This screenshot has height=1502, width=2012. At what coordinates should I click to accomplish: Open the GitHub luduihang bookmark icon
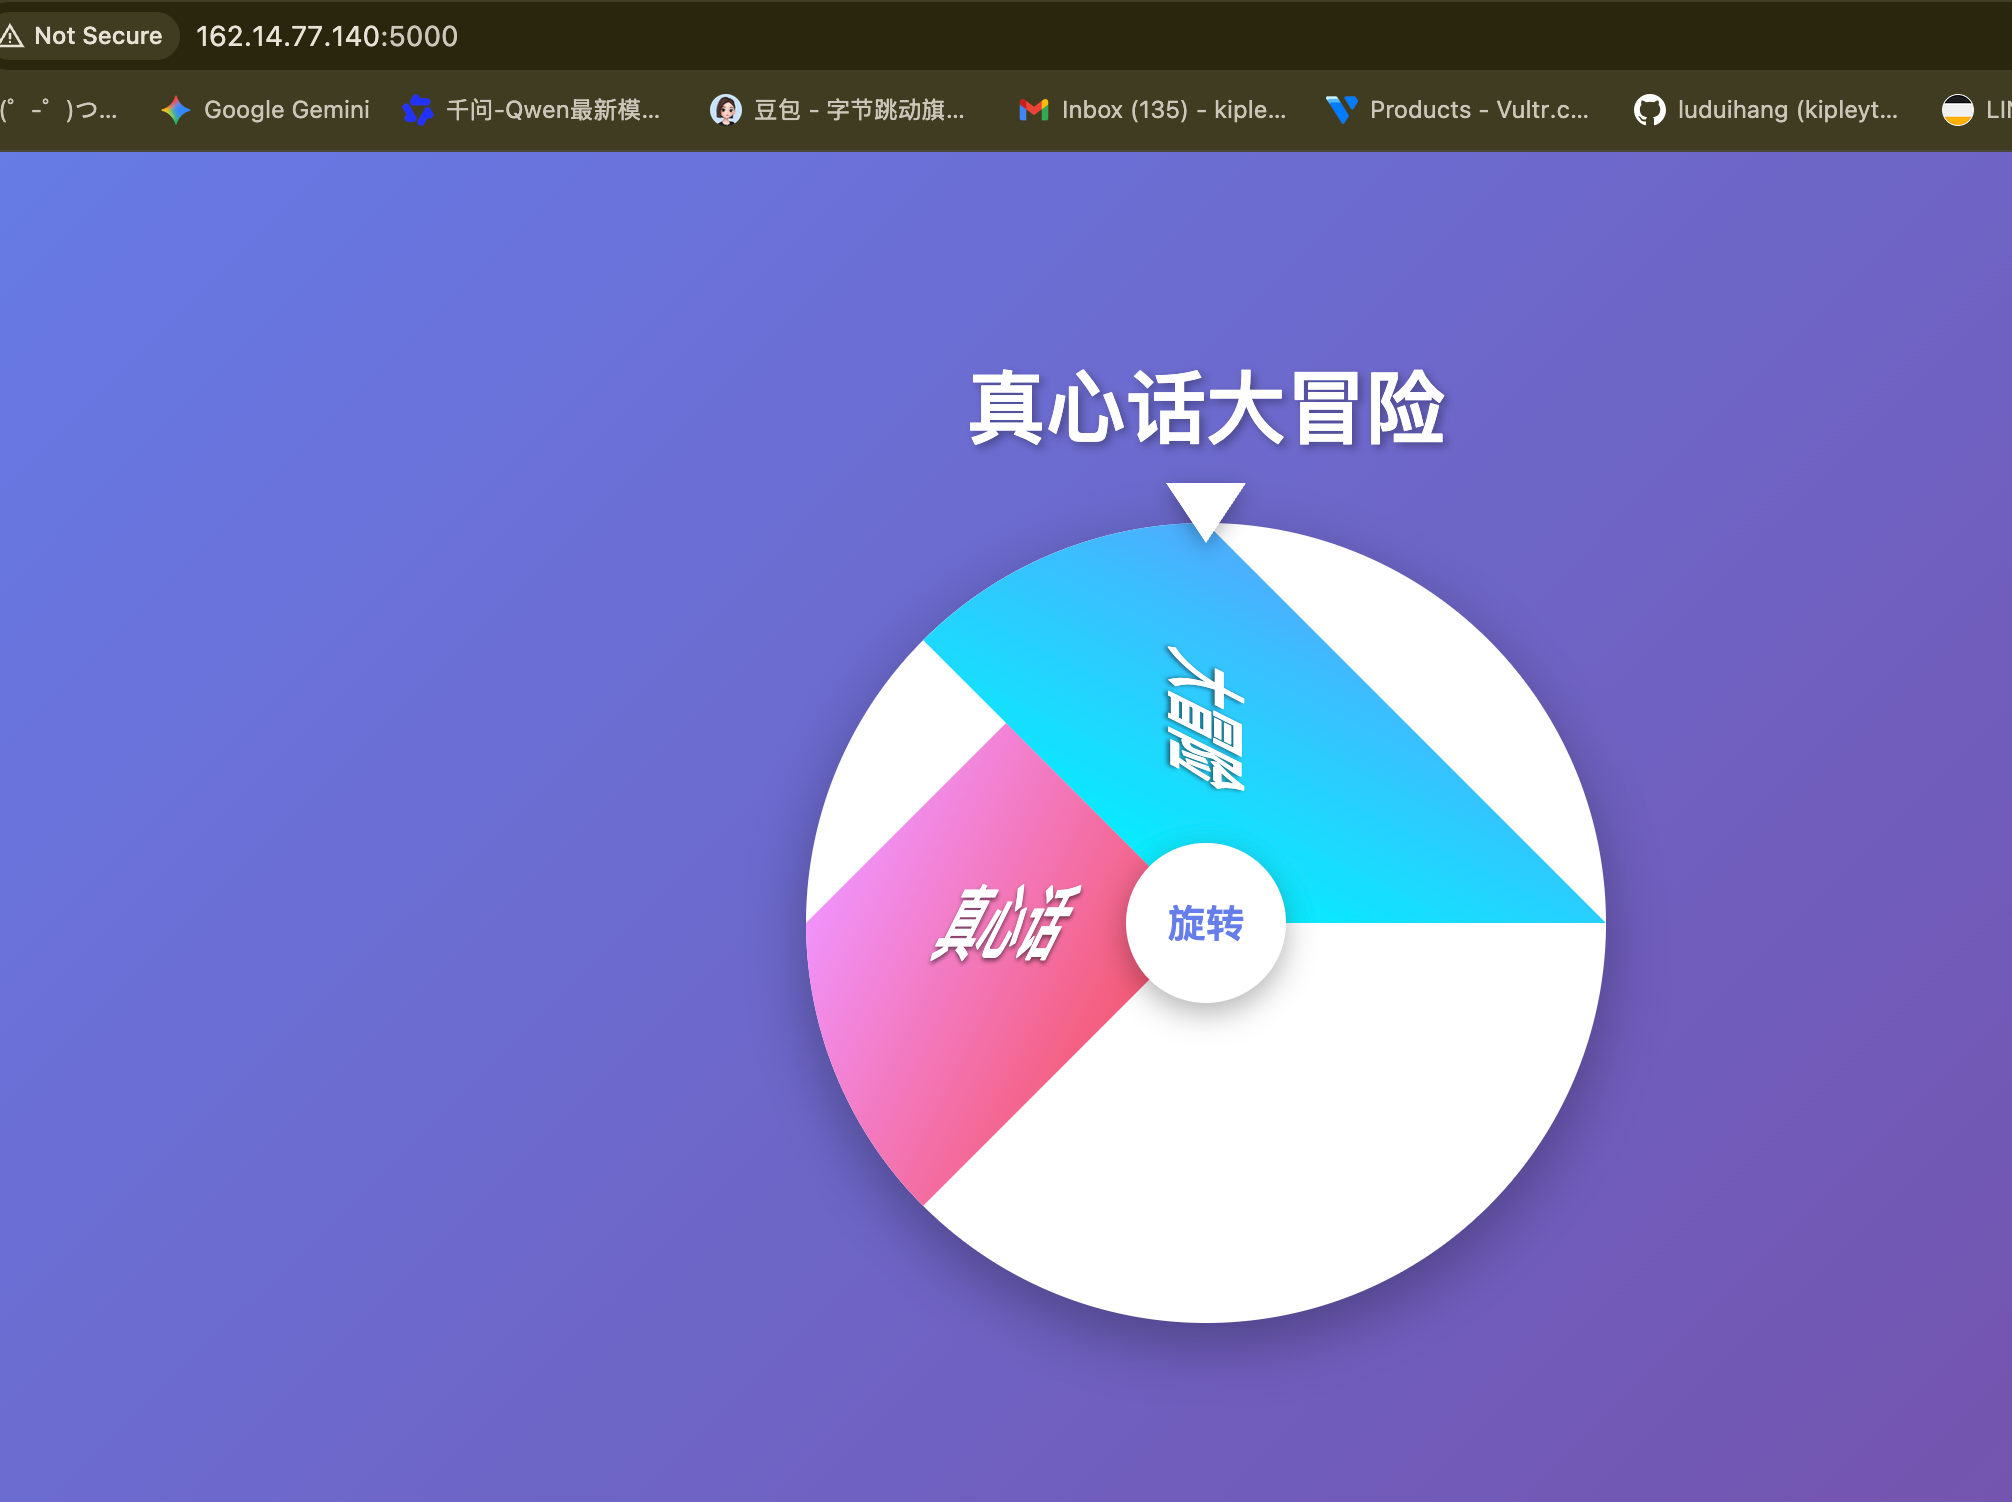pyautogui.click(x=1649, y=110)
